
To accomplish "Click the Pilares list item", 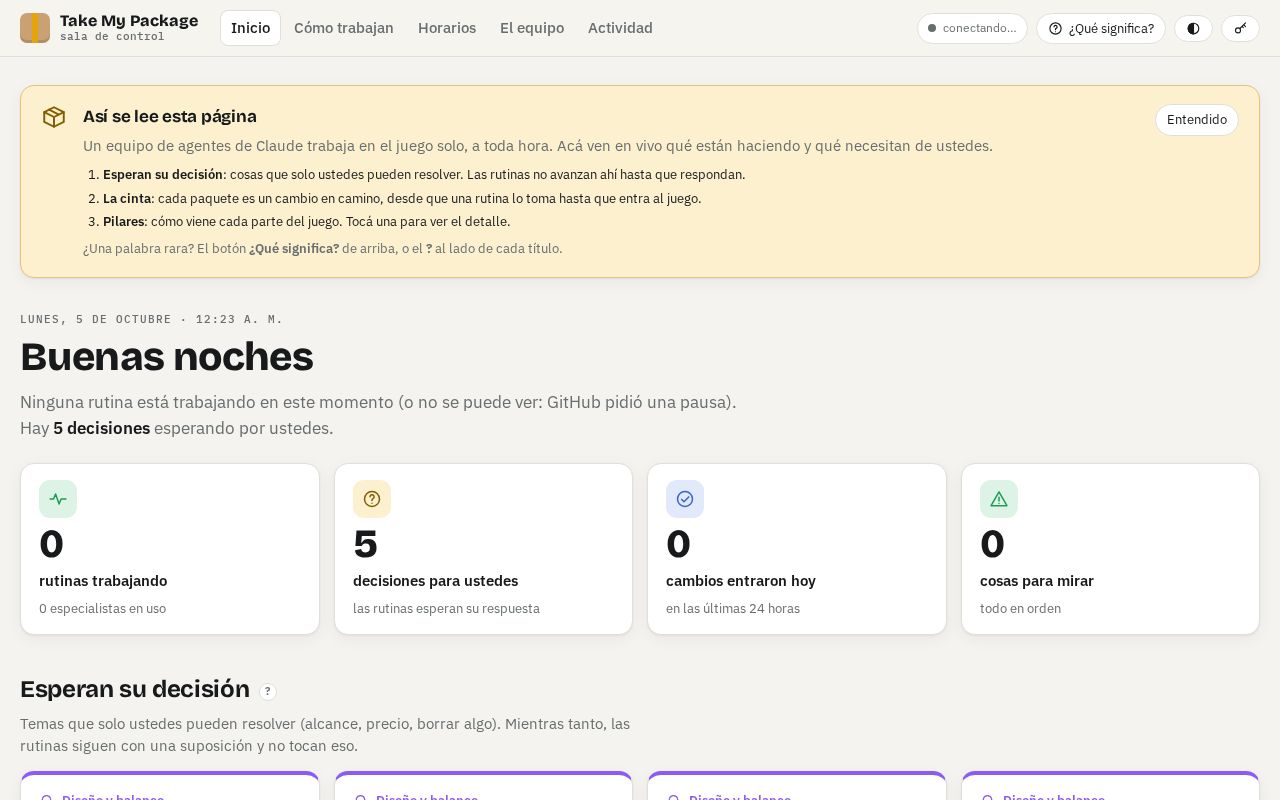I will (x=307, y=222).
